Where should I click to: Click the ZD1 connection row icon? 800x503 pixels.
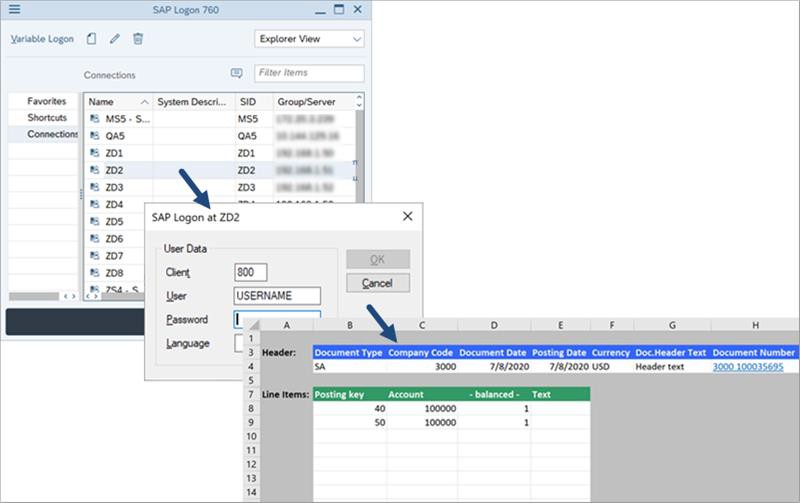(94, 153)
